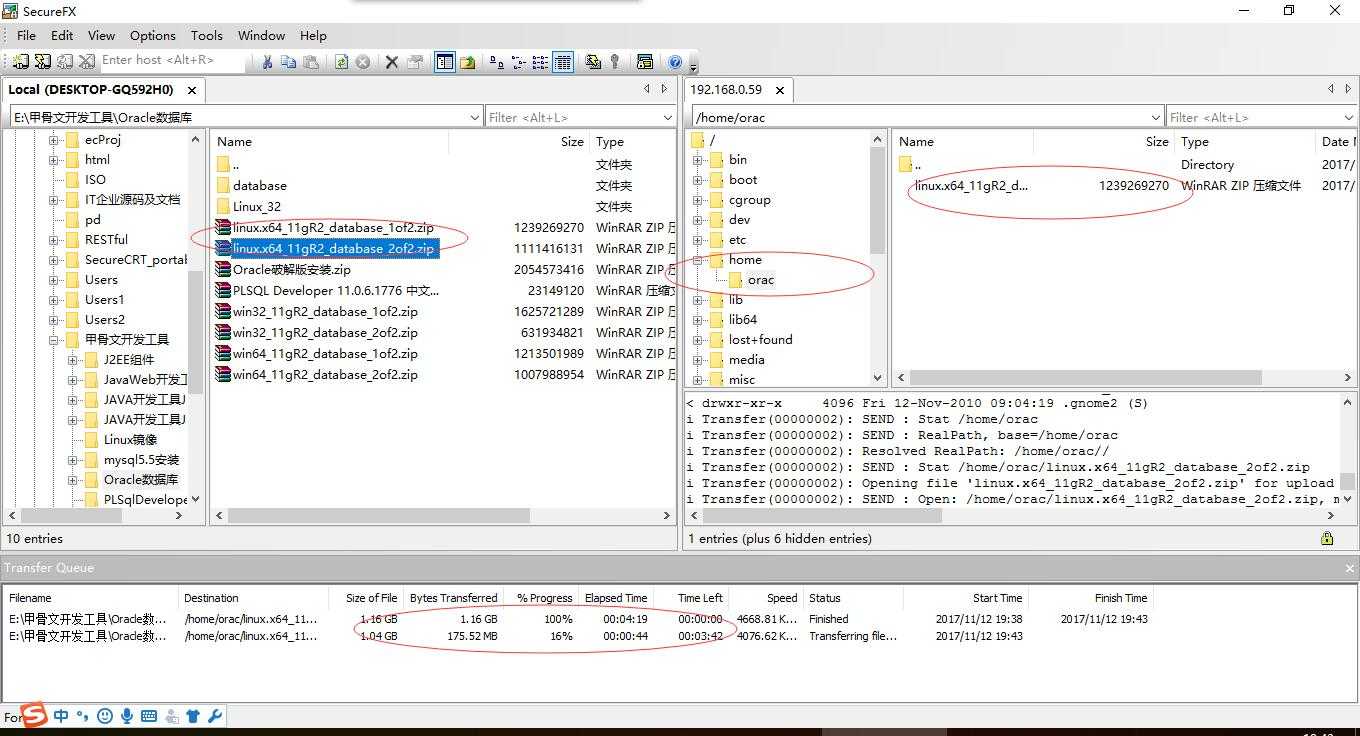1360x736 pixels.
Task: Expand the J2EE组件 folder node
Action: tap(73, 360)
